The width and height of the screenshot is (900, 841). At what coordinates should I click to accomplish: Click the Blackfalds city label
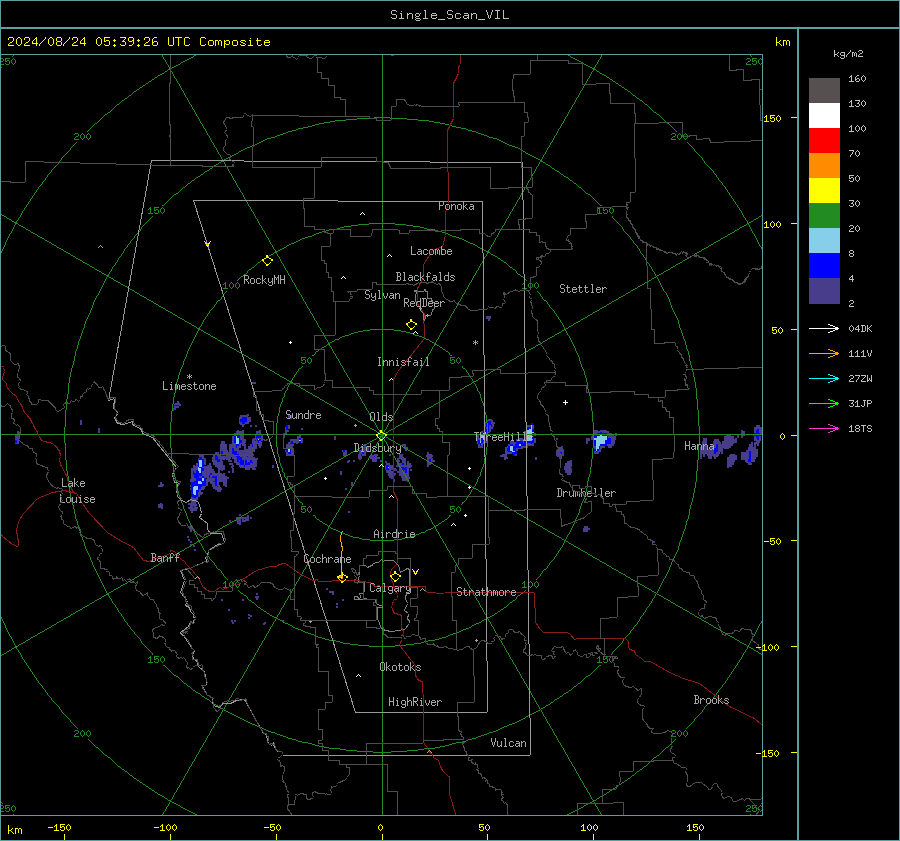(x=425, y=277)
